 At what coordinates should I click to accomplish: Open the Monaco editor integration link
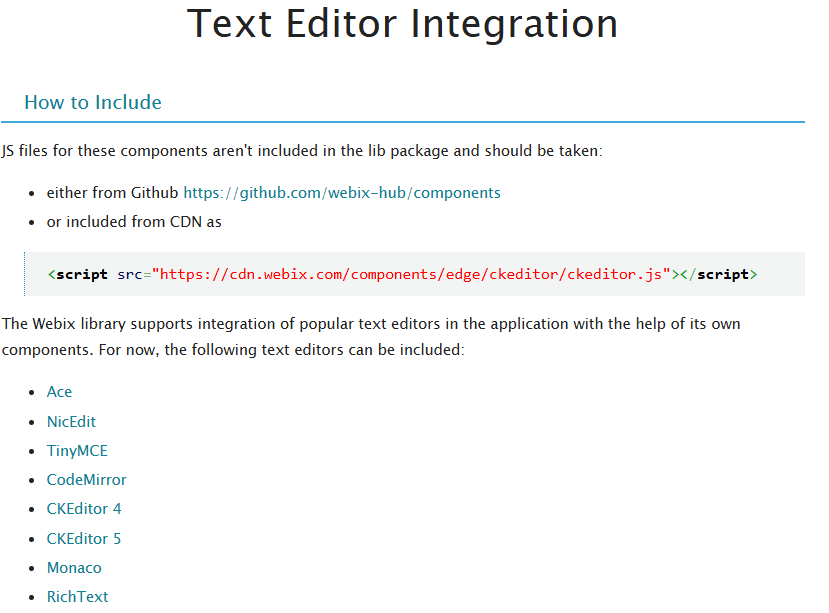(74, 567)
